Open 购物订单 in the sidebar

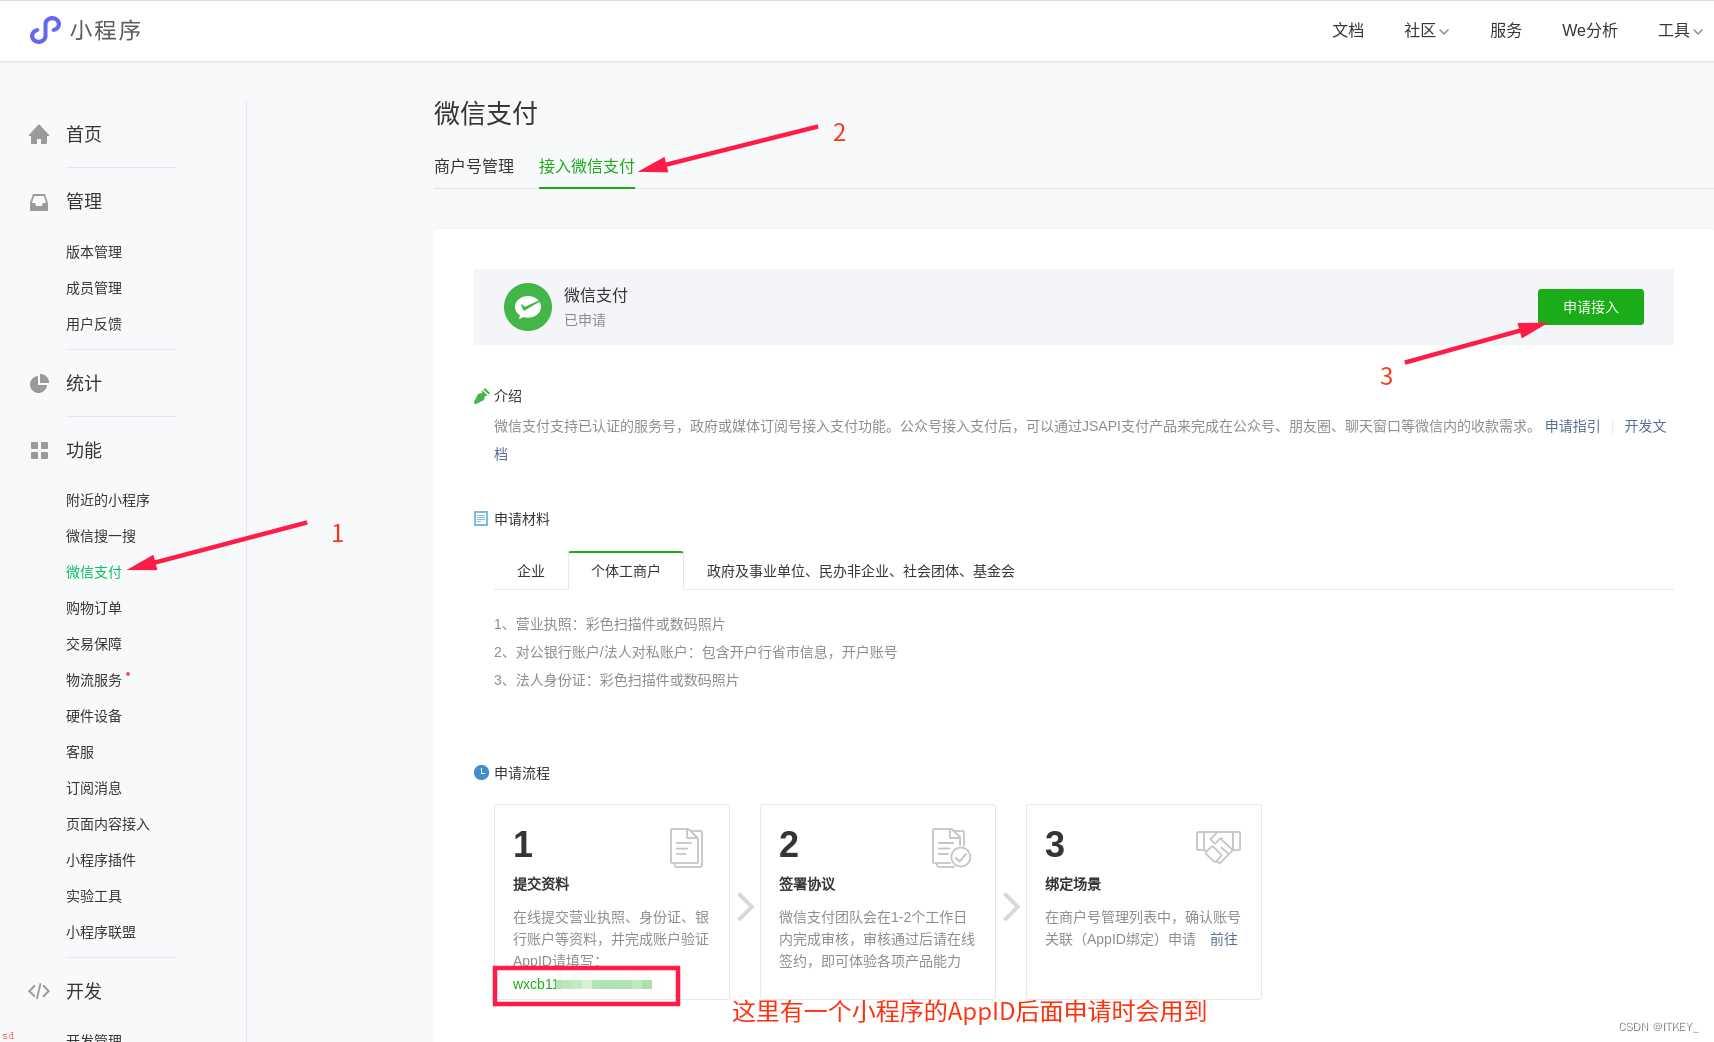[94, 608]
